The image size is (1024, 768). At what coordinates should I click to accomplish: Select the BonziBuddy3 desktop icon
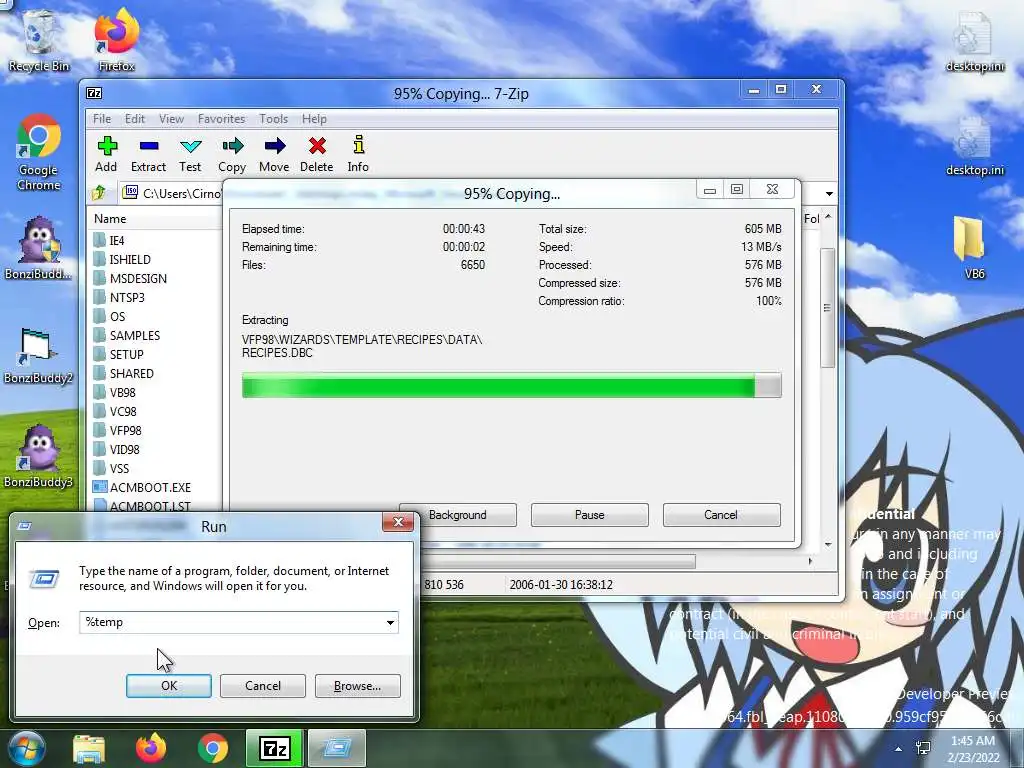[x=38, y=457]
